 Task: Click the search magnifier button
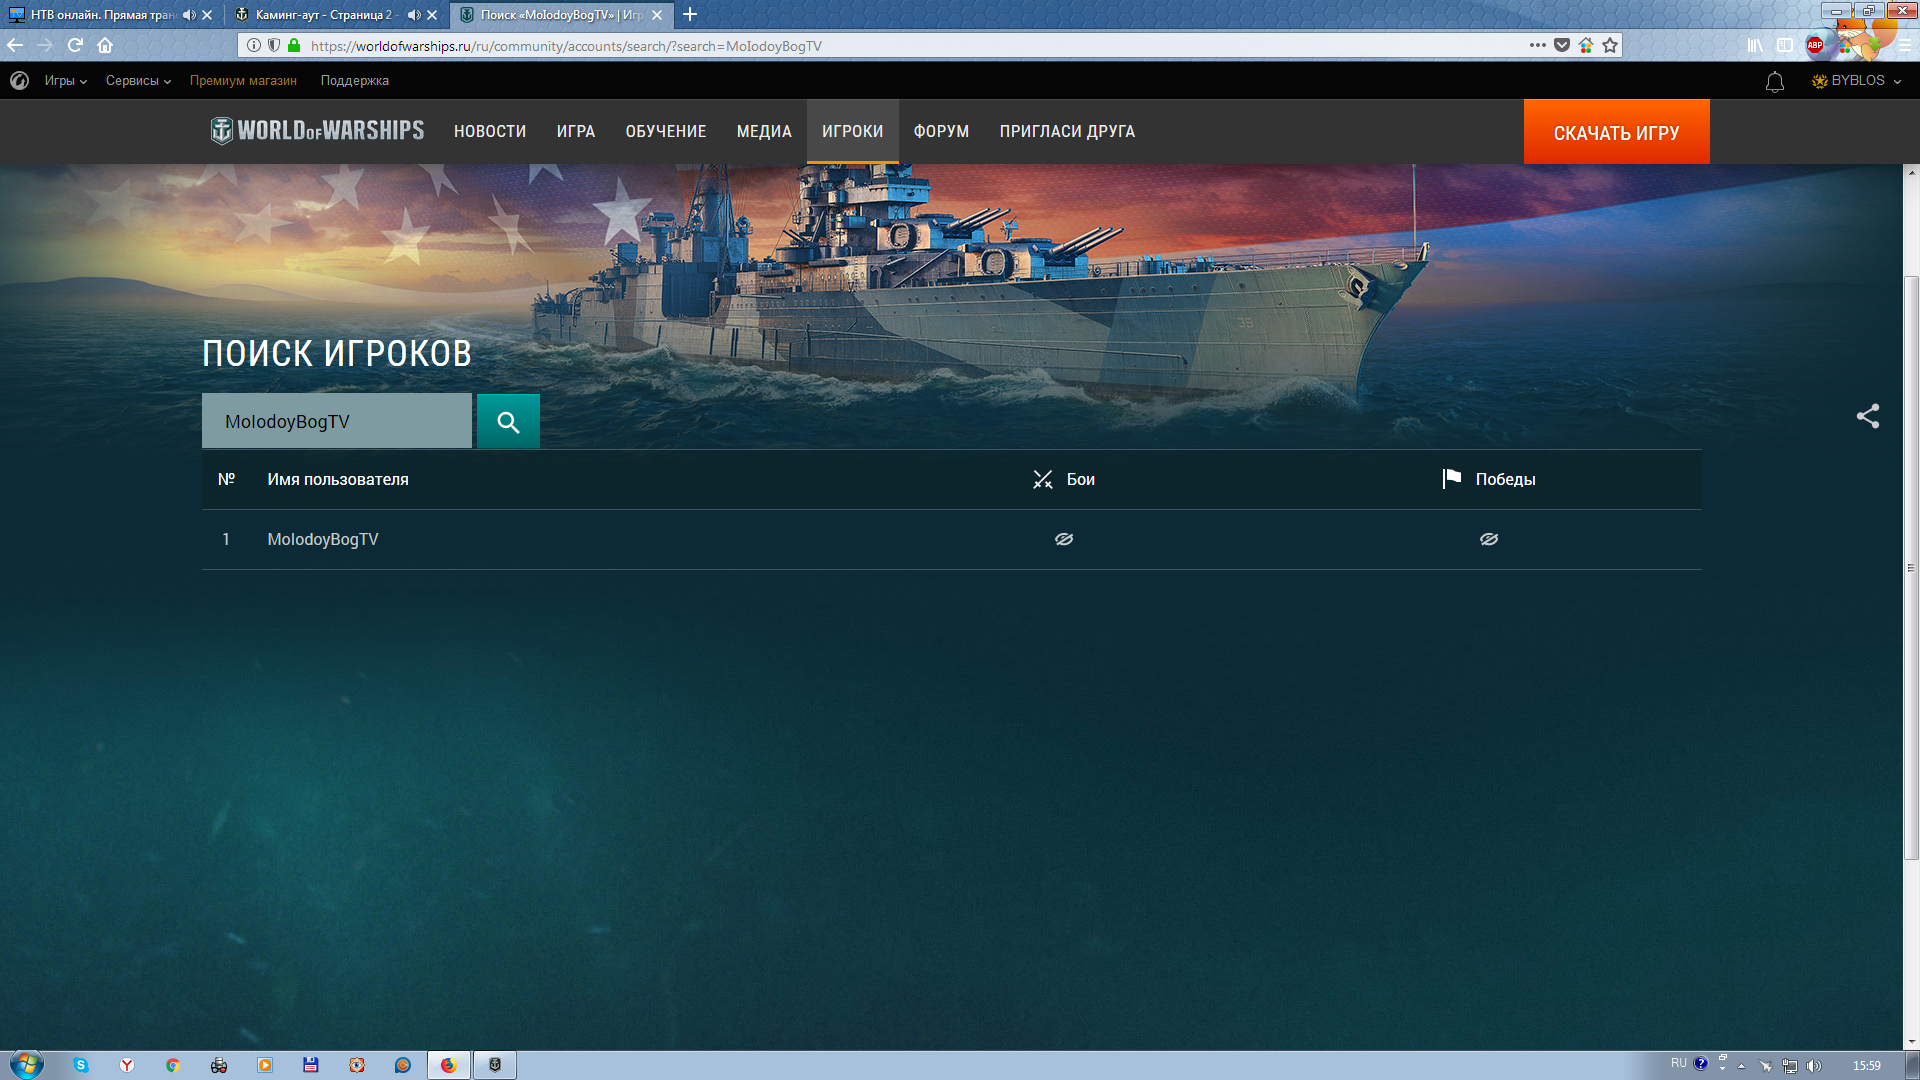(508, 422)
